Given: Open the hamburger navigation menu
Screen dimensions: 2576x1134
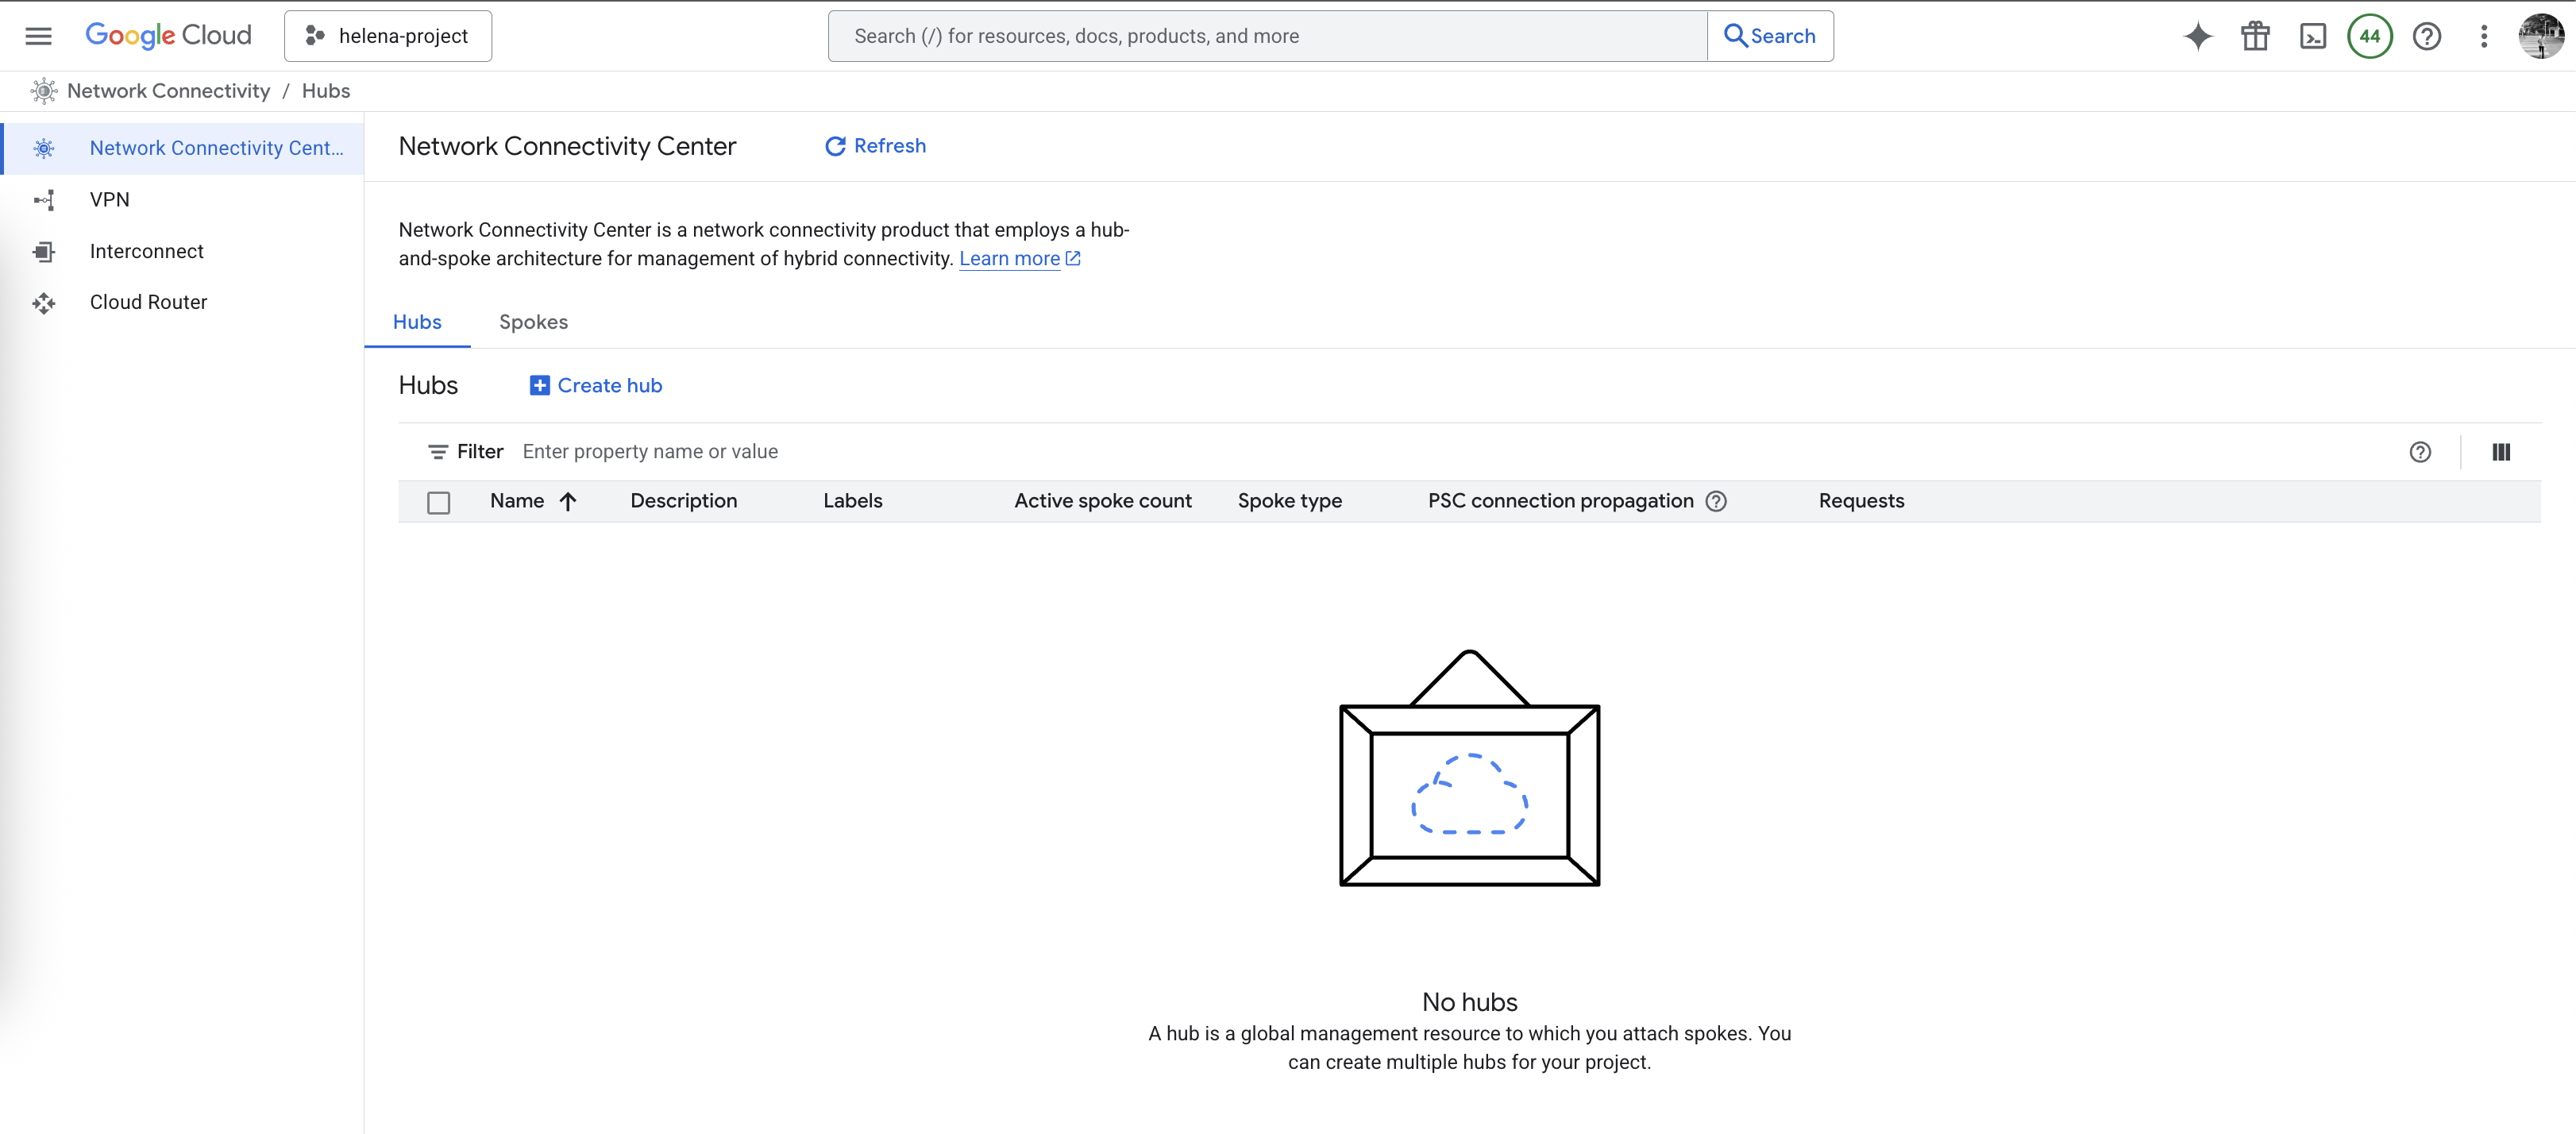Looking at the screenshot, I should (x=38, y=36).
